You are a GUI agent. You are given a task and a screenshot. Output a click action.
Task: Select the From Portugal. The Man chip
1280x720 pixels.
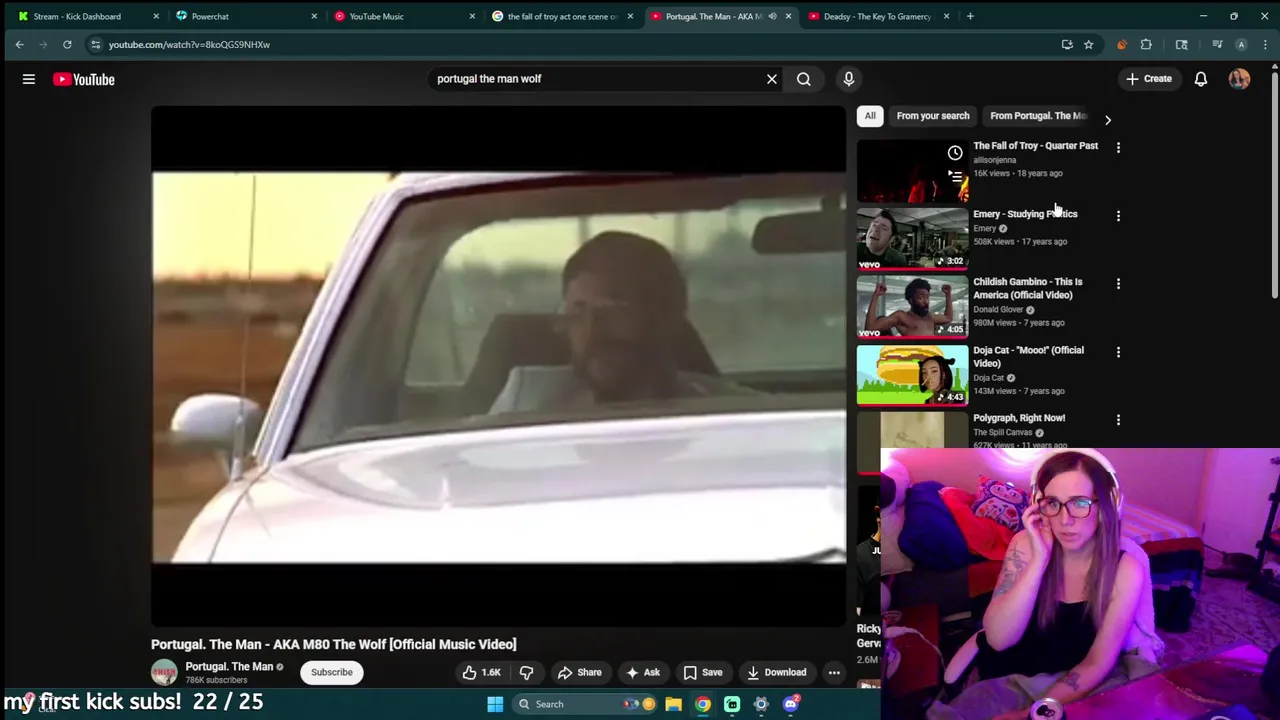[x=1037, y=116]
